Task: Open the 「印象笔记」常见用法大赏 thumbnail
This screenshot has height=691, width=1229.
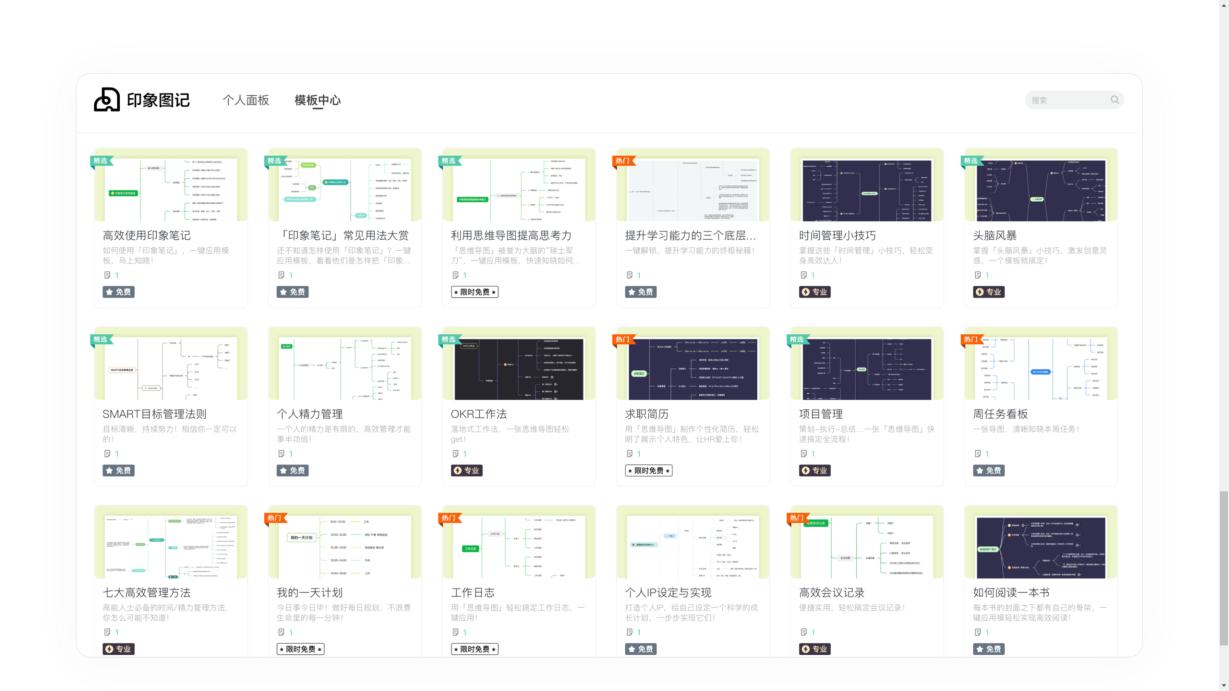Action: [x=345, y=185]
